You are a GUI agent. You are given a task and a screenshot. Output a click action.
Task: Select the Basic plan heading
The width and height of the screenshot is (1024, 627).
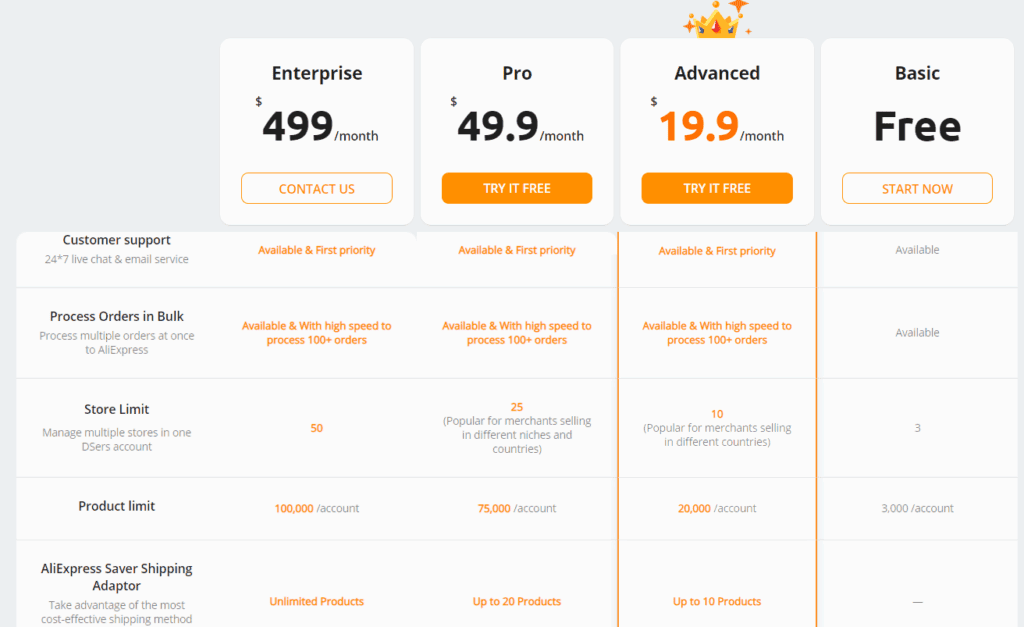(918, 73)
